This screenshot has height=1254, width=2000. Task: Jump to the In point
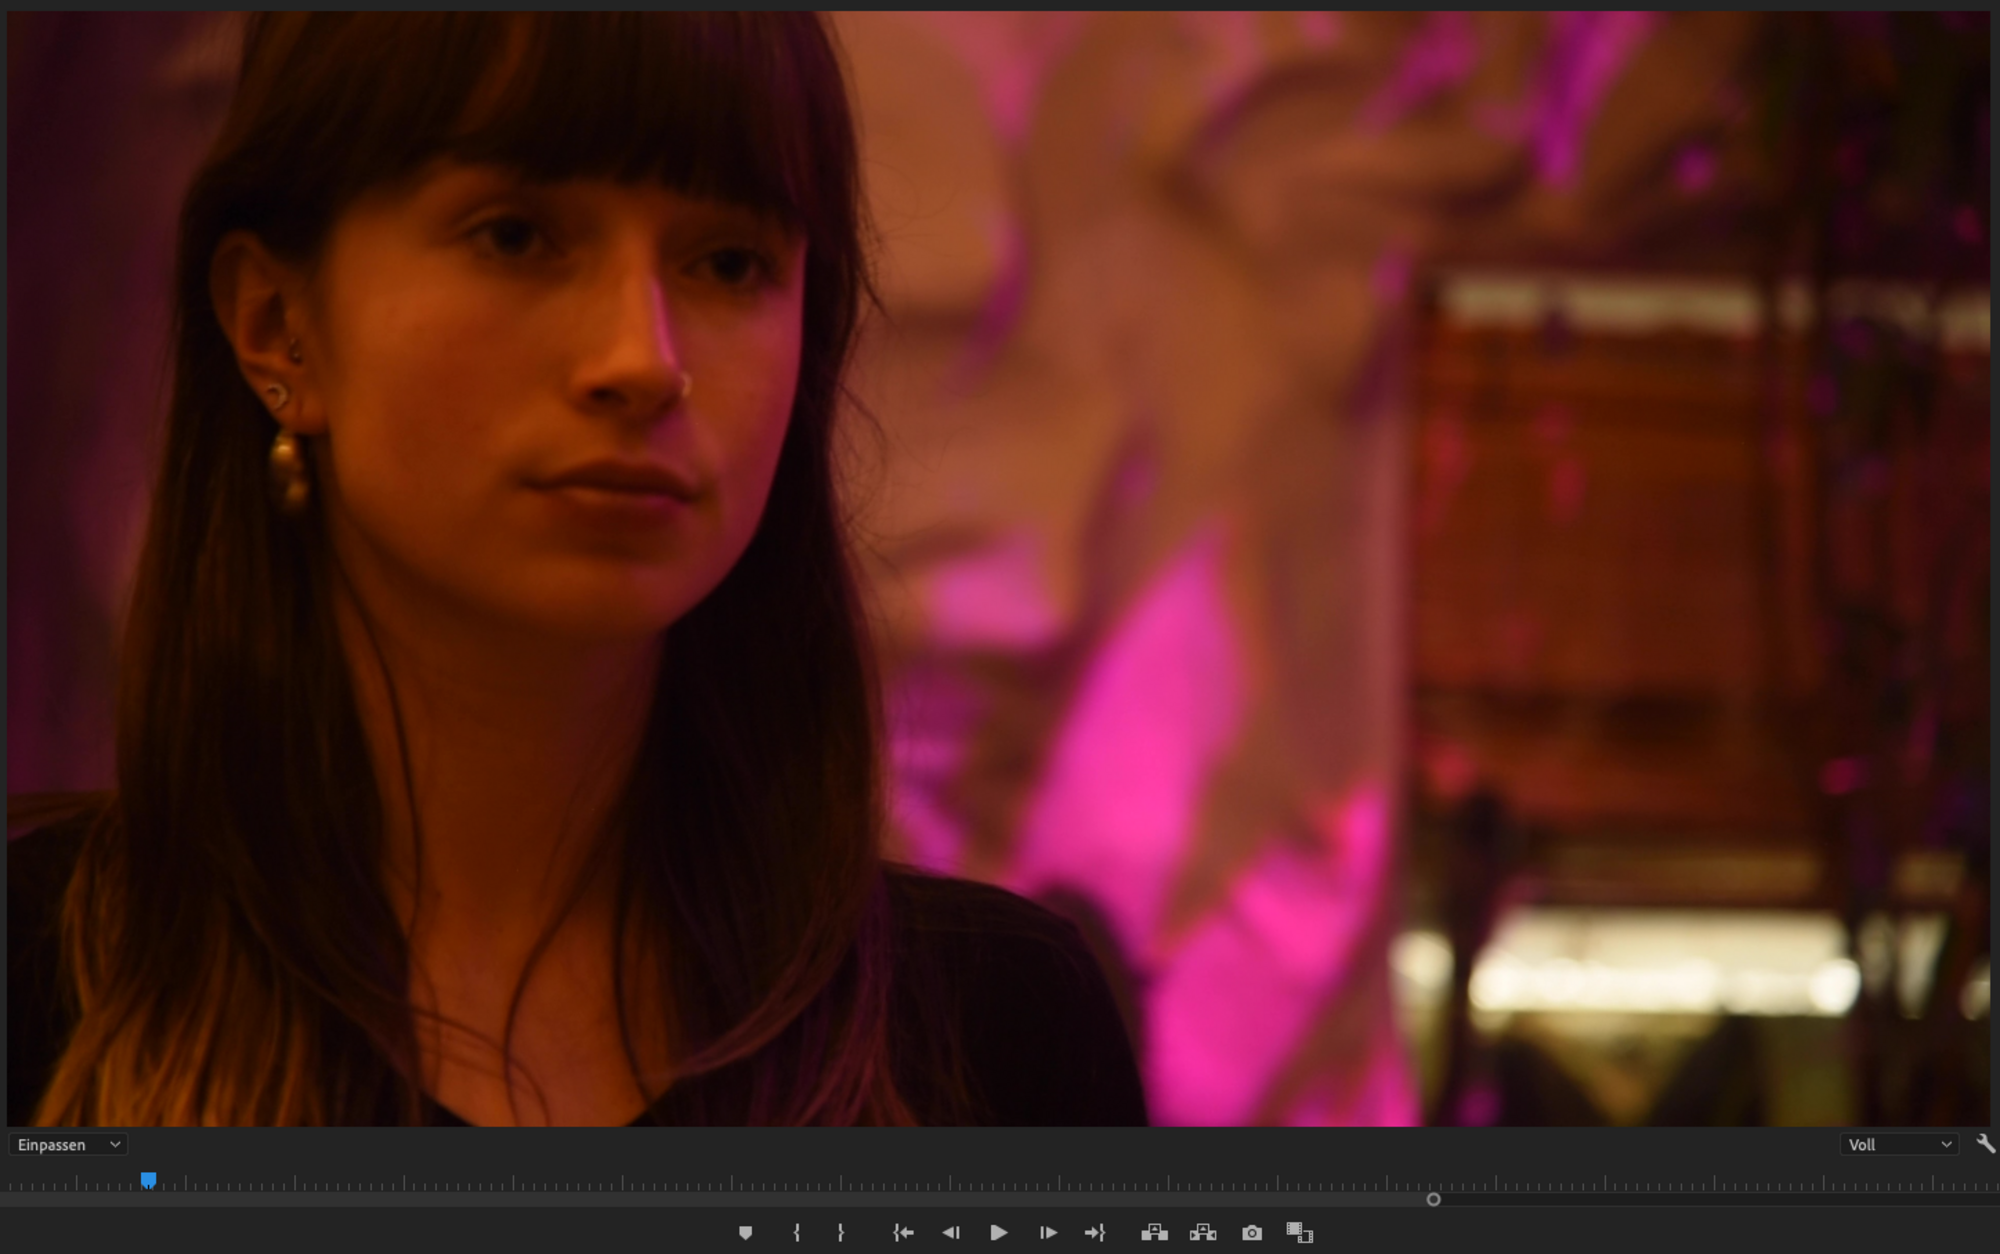click(903, 1233)
